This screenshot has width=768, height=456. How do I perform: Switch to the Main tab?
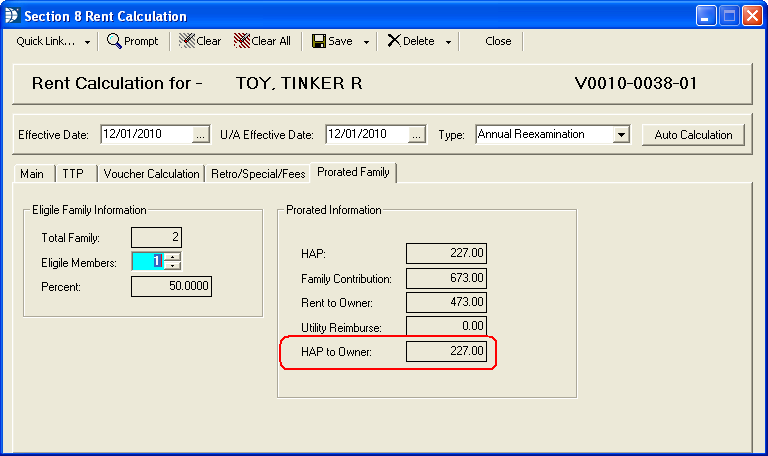32,174
